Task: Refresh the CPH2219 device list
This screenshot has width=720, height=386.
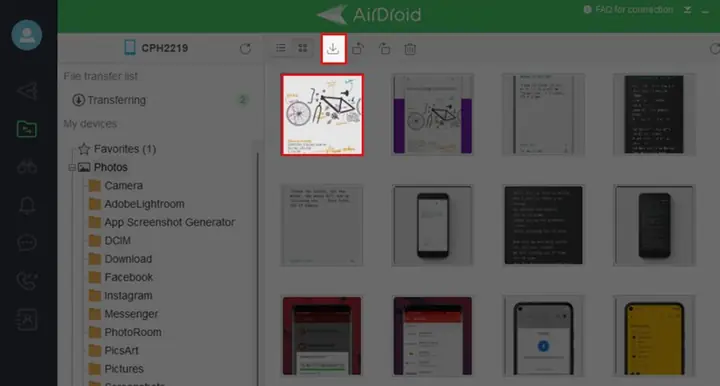Action: click(245, 49)
